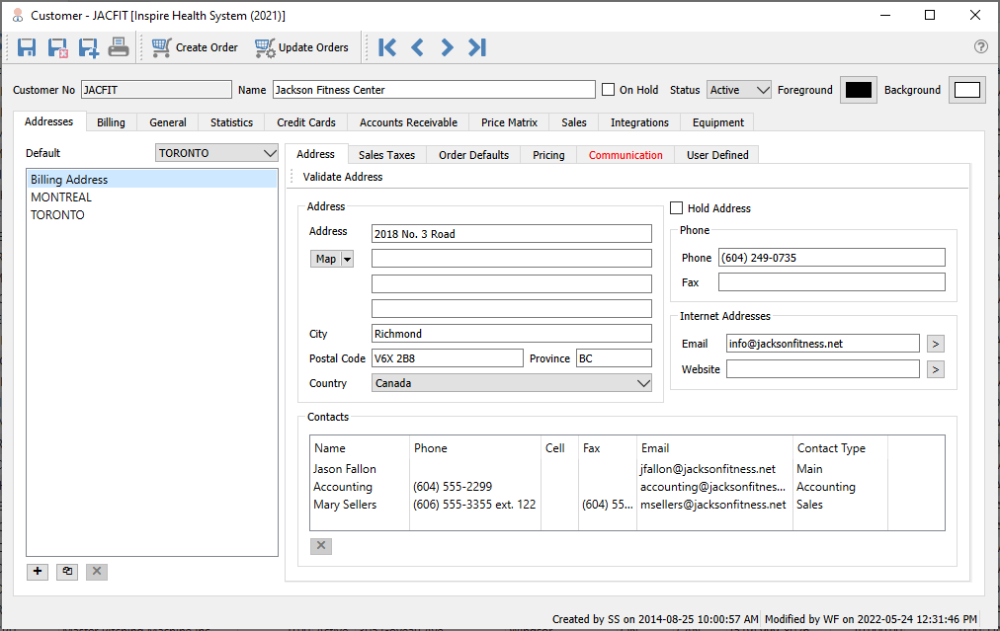Select MONTREAL in the address list

61,198
